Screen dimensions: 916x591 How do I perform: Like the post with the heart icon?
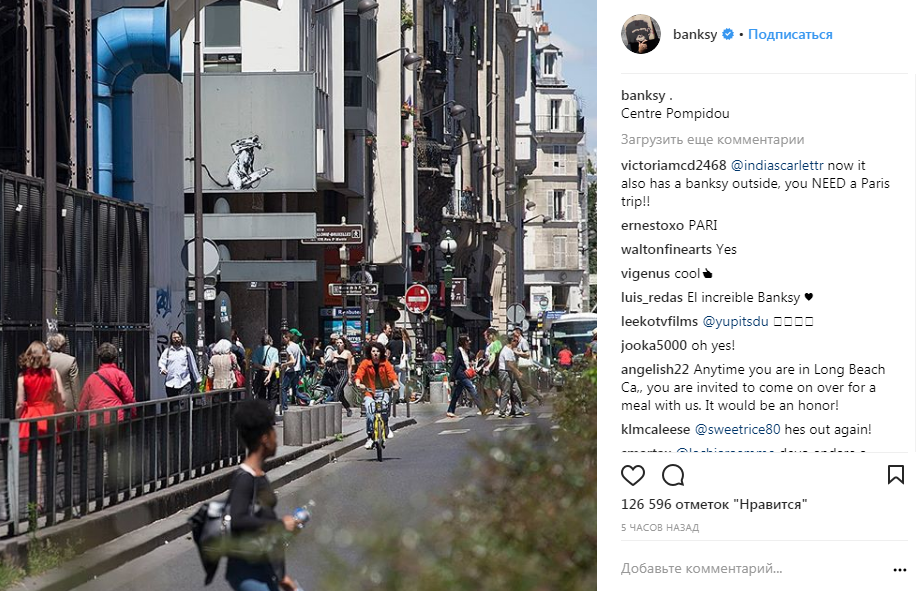point(633,475)
